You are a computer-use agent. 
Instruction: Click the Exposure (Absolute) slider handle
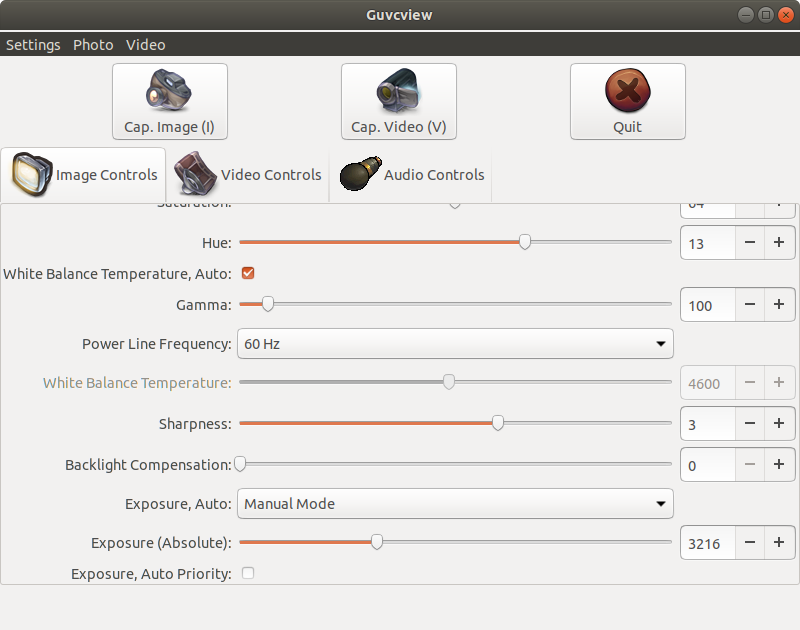[x=377, y=542]
